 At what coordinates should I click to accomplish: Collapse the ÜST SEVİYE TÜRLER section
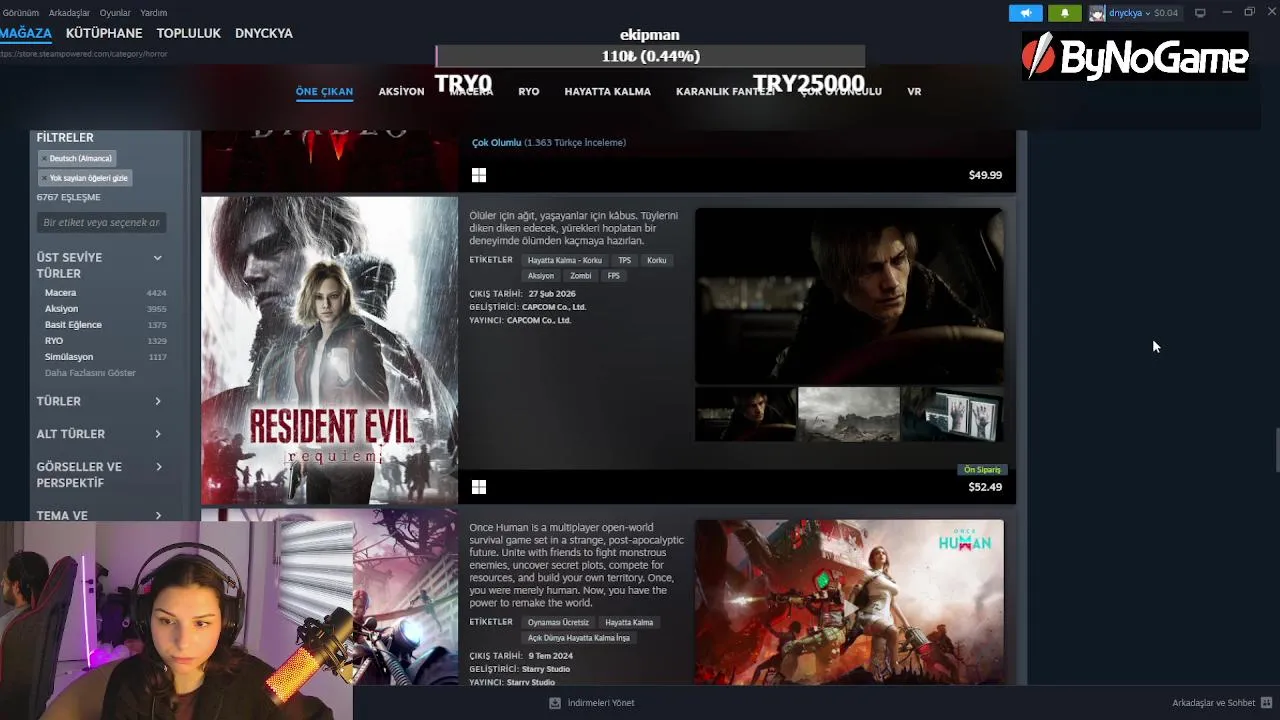[x=157, y=258]
